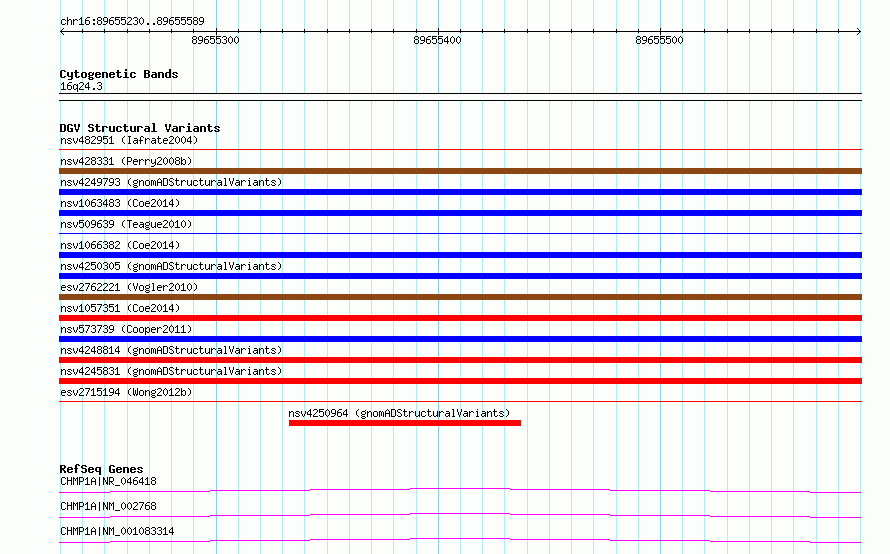Click the short nsv4250964 red variant bar
The image size is (890, 554).
tap(405, 423)
